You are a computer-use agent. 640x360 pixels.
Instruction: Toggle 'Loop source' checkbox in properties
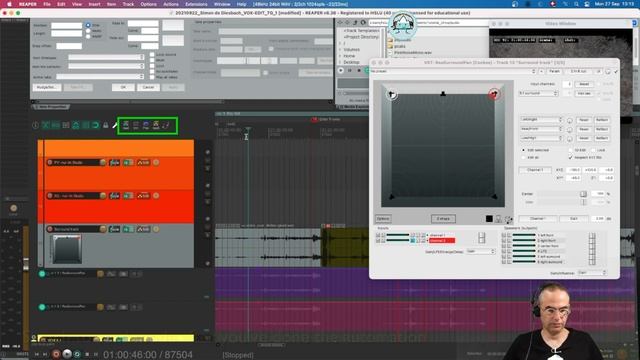click(152, 54)
